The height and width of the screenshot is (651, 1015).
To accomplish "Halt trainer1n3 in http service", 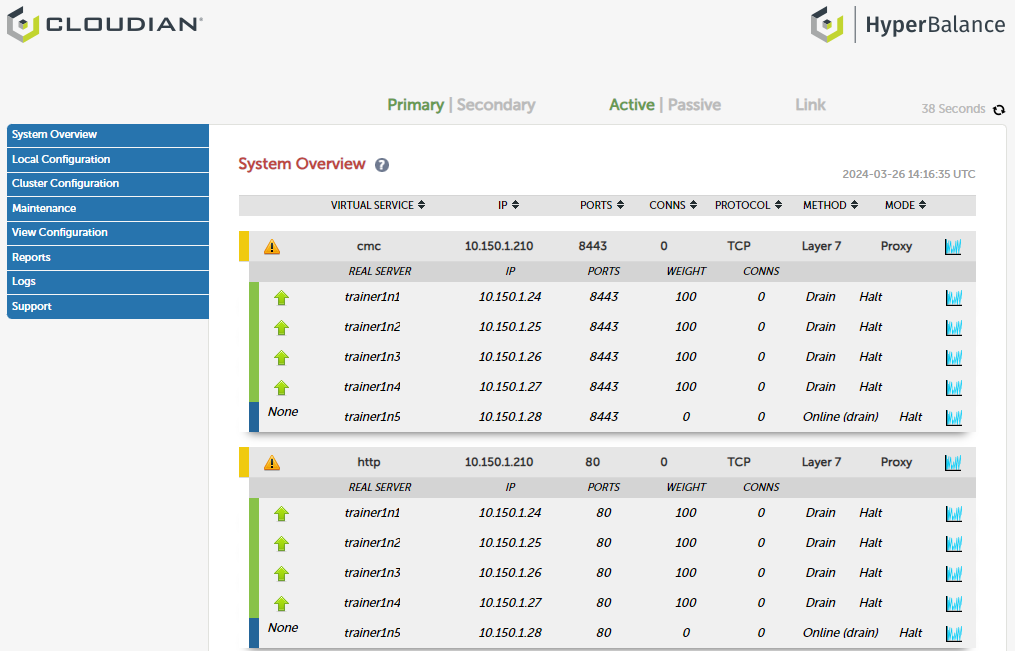I will [x=871, y=573].
